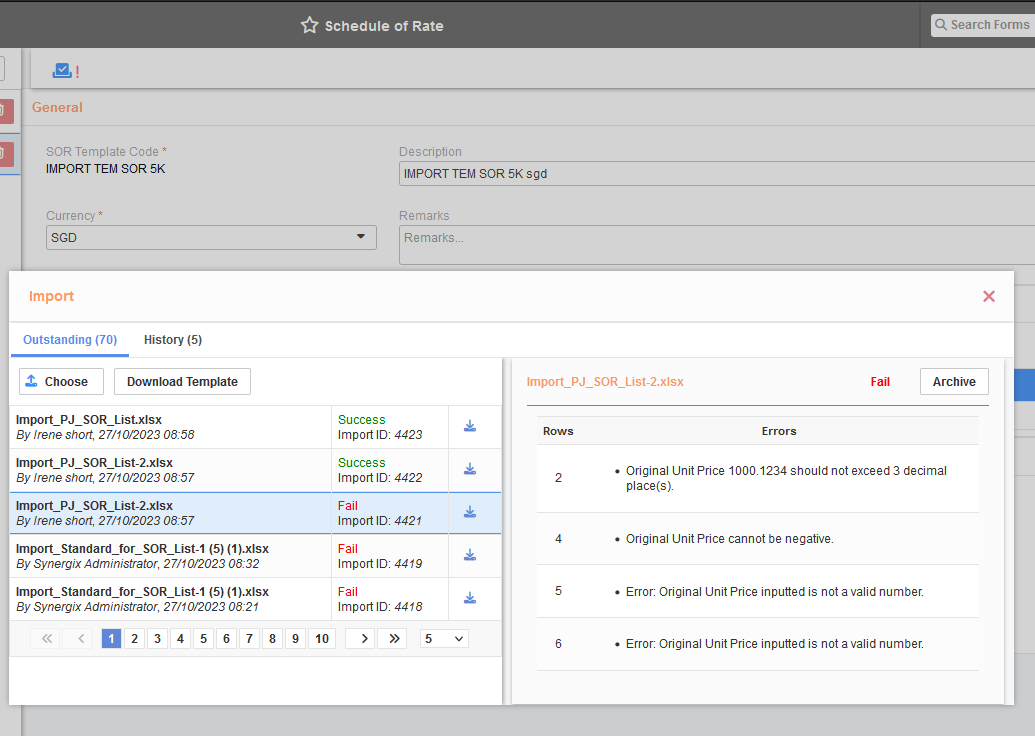Select the Outstanding tab
The height and width of the screenshot is (736, 1035).
point(69,339)
